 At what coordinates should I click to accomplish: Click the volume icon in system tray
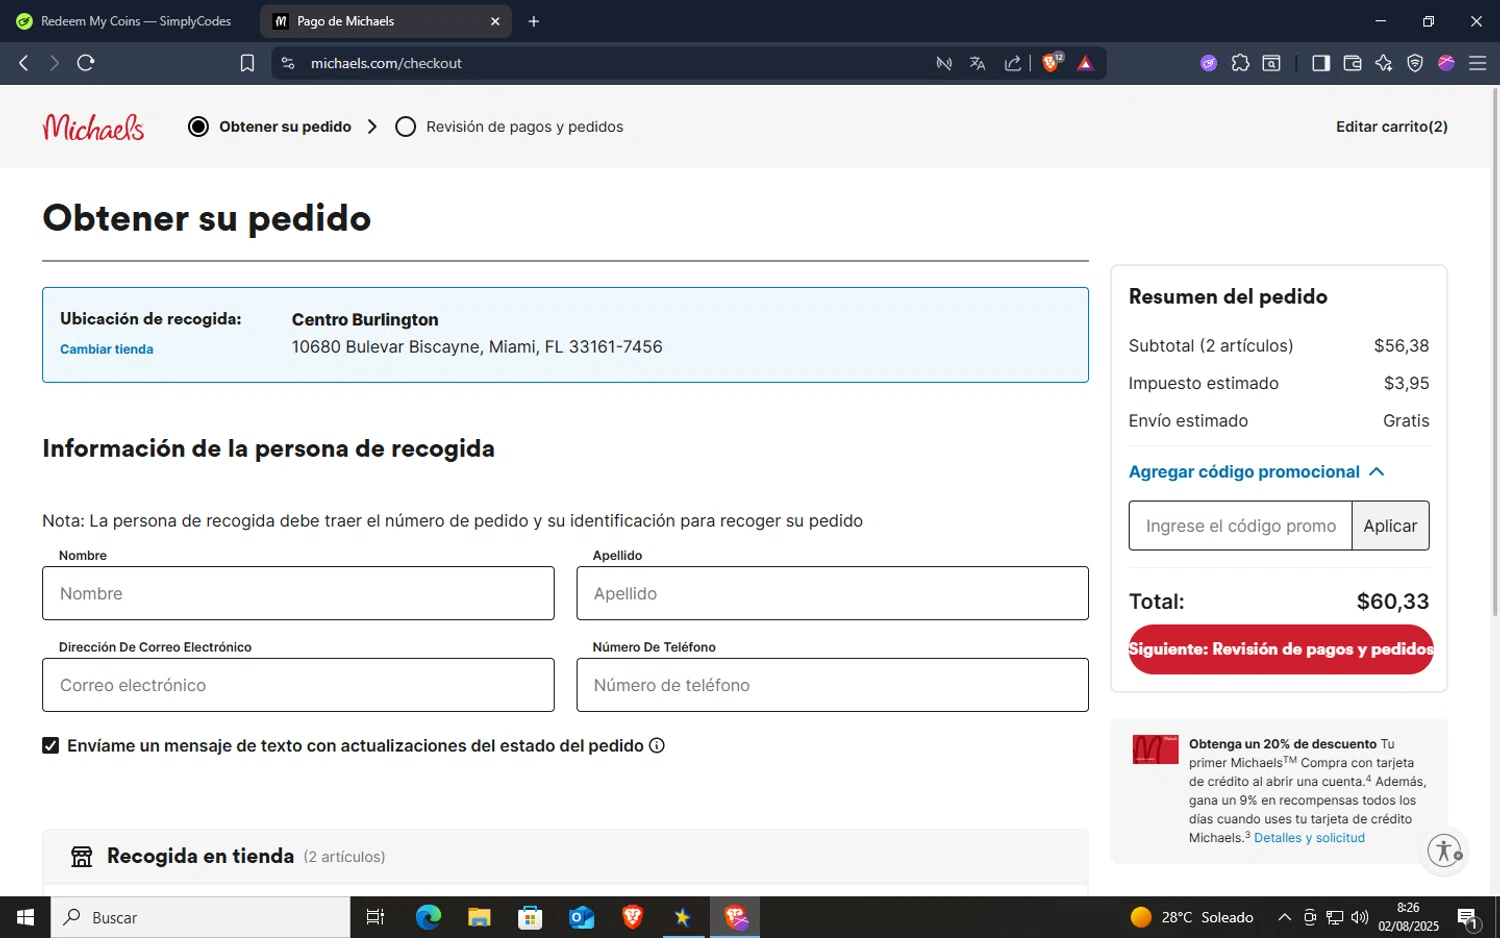[1359, 917]
